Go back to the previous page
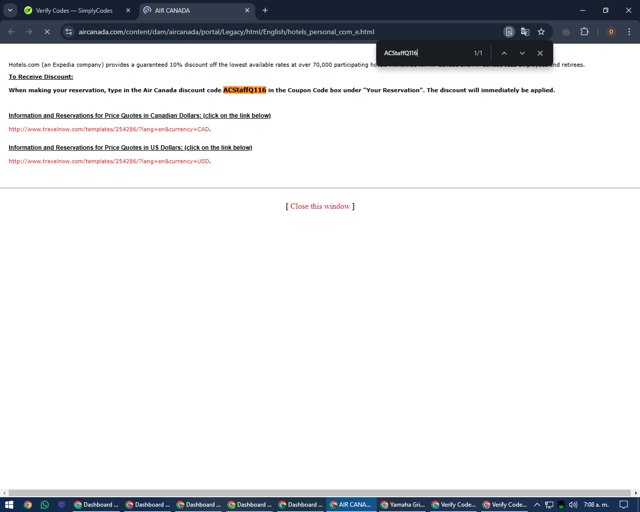 tap(11, 32)
